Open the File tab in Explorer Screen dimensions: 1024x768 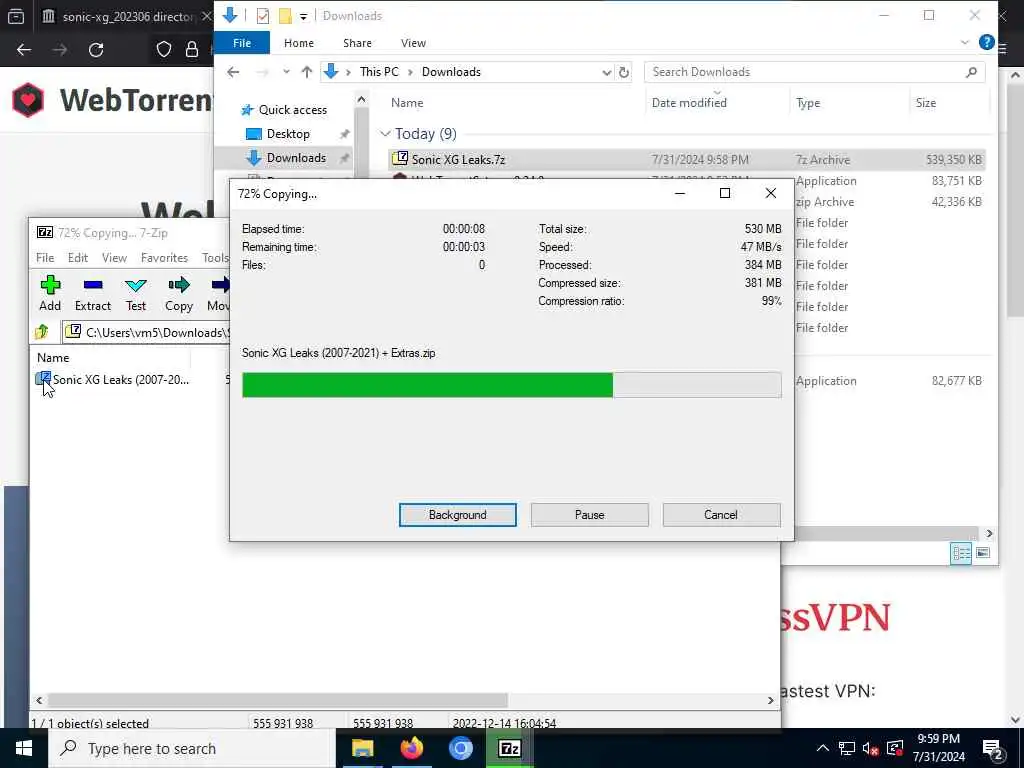click(242, 42)
